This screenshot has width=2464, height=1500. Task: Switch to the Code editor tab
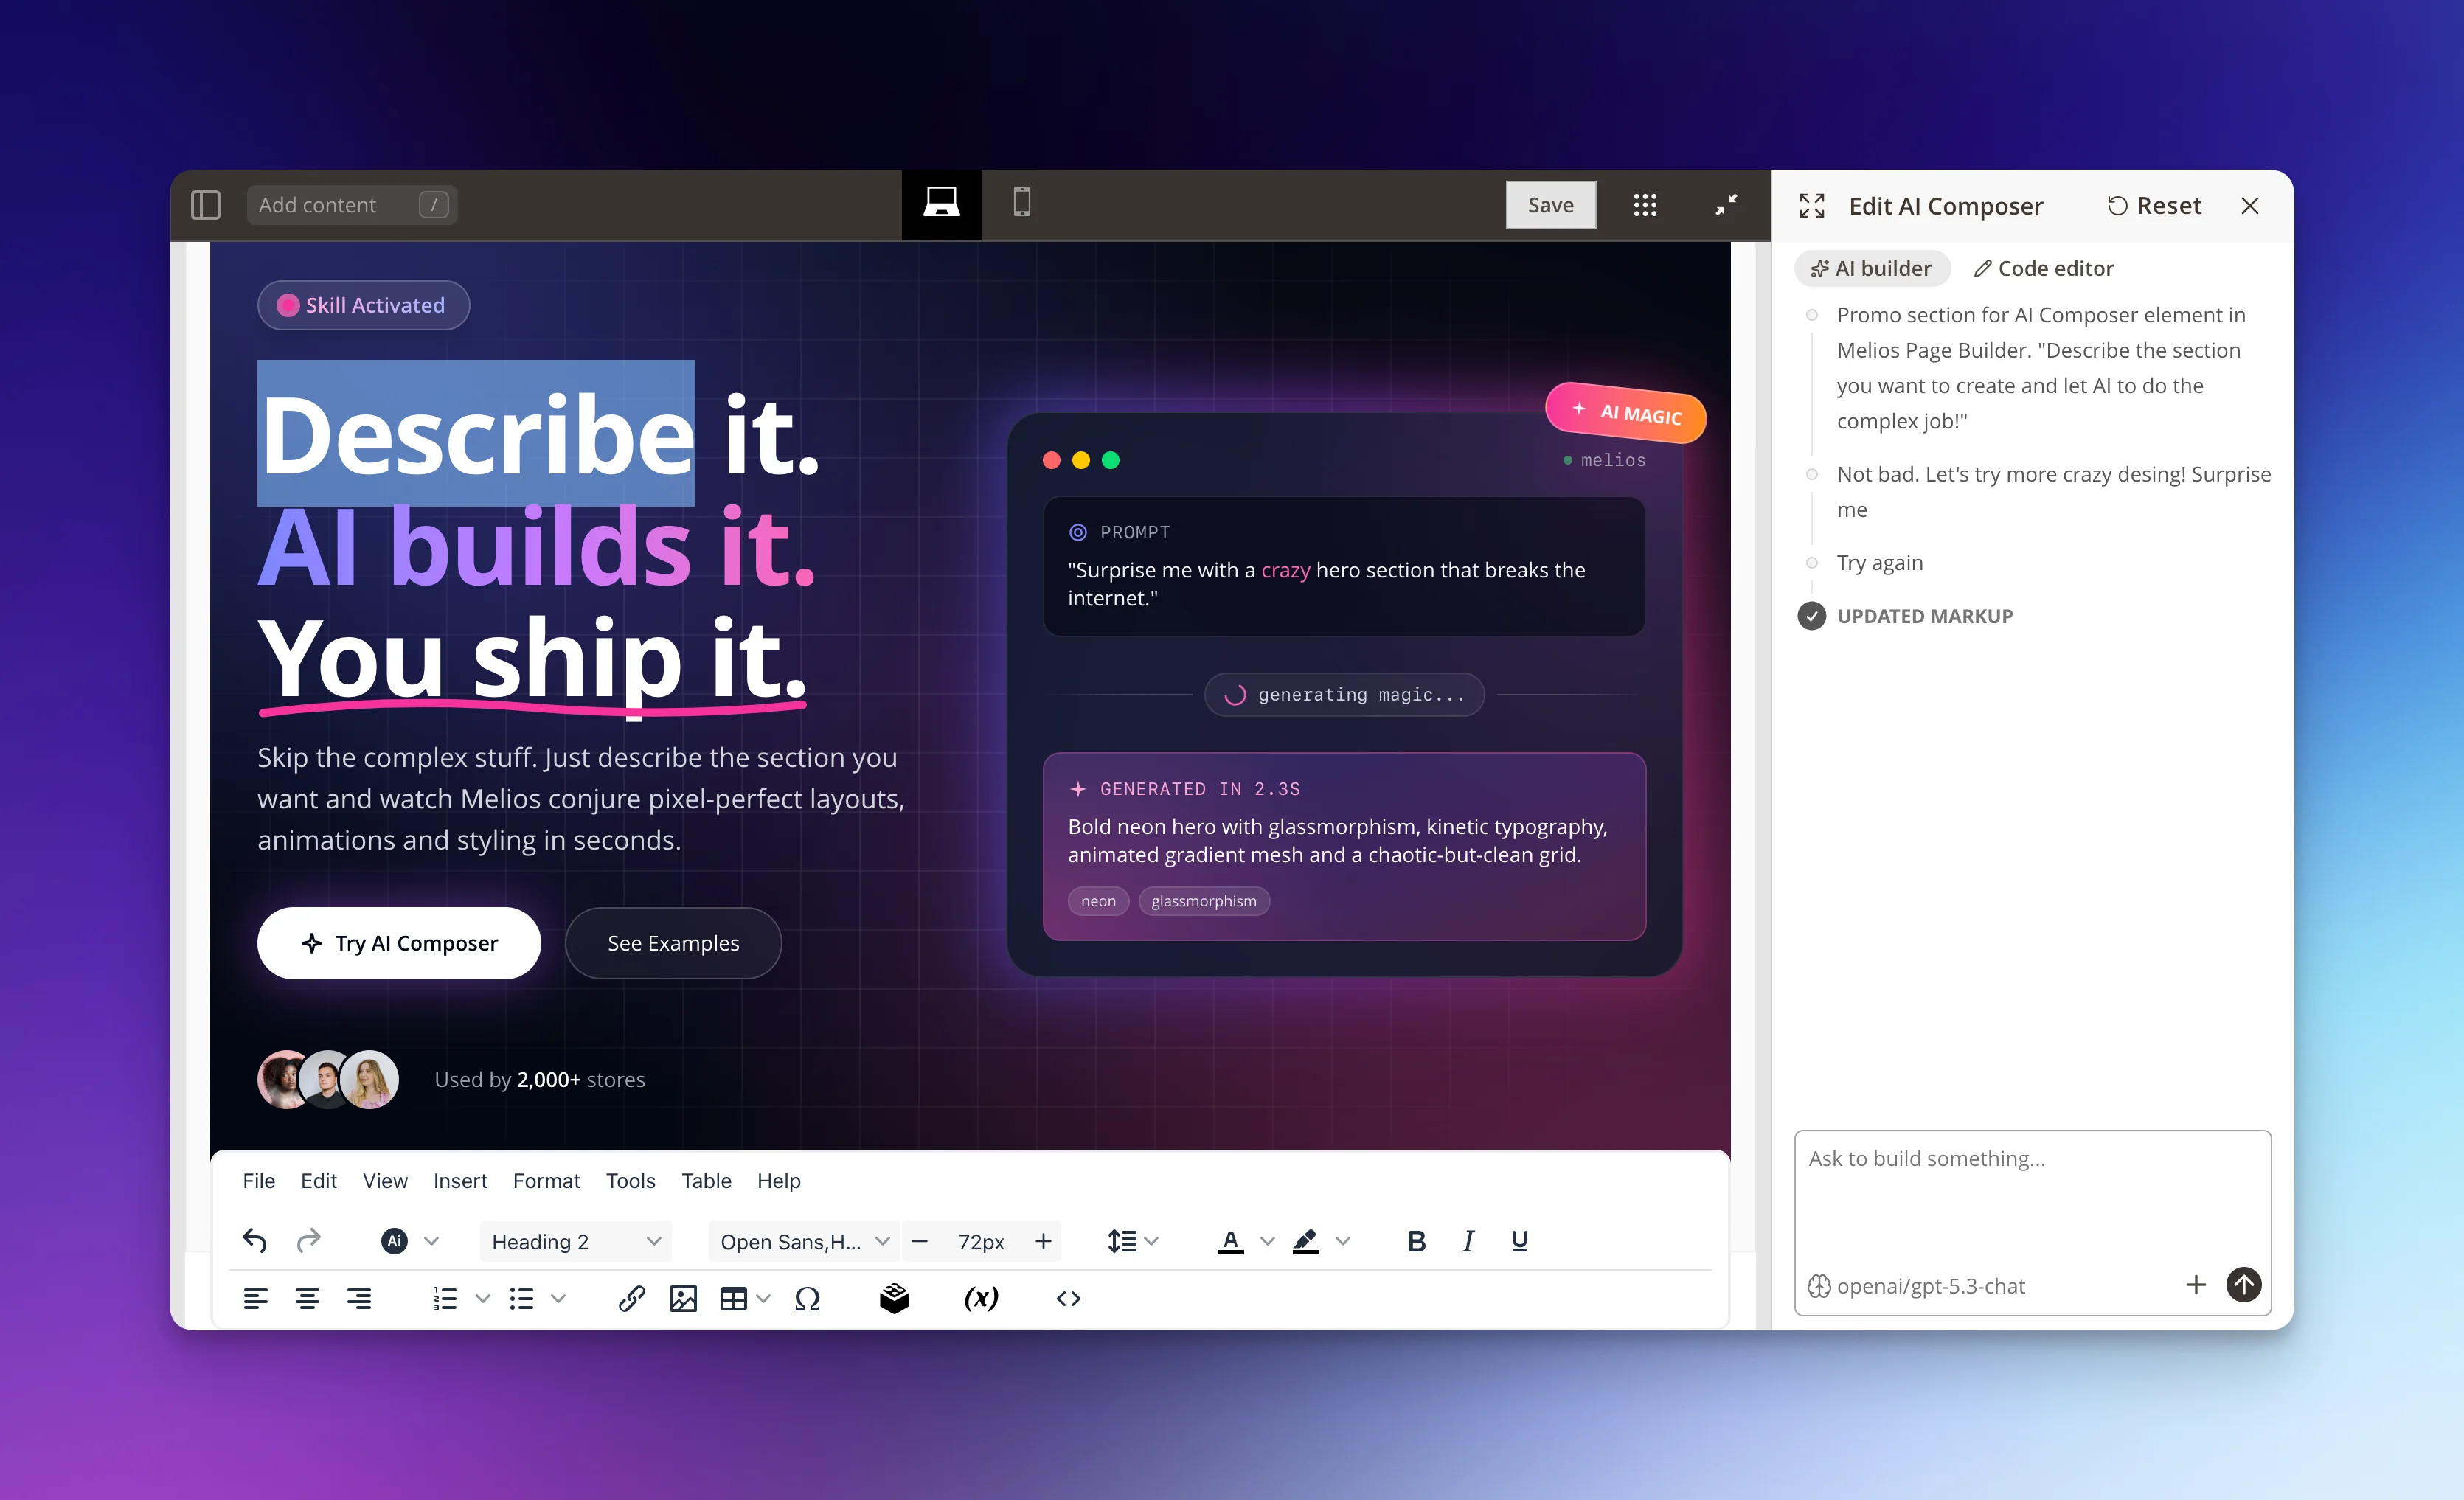click(x=2043, y=268)
